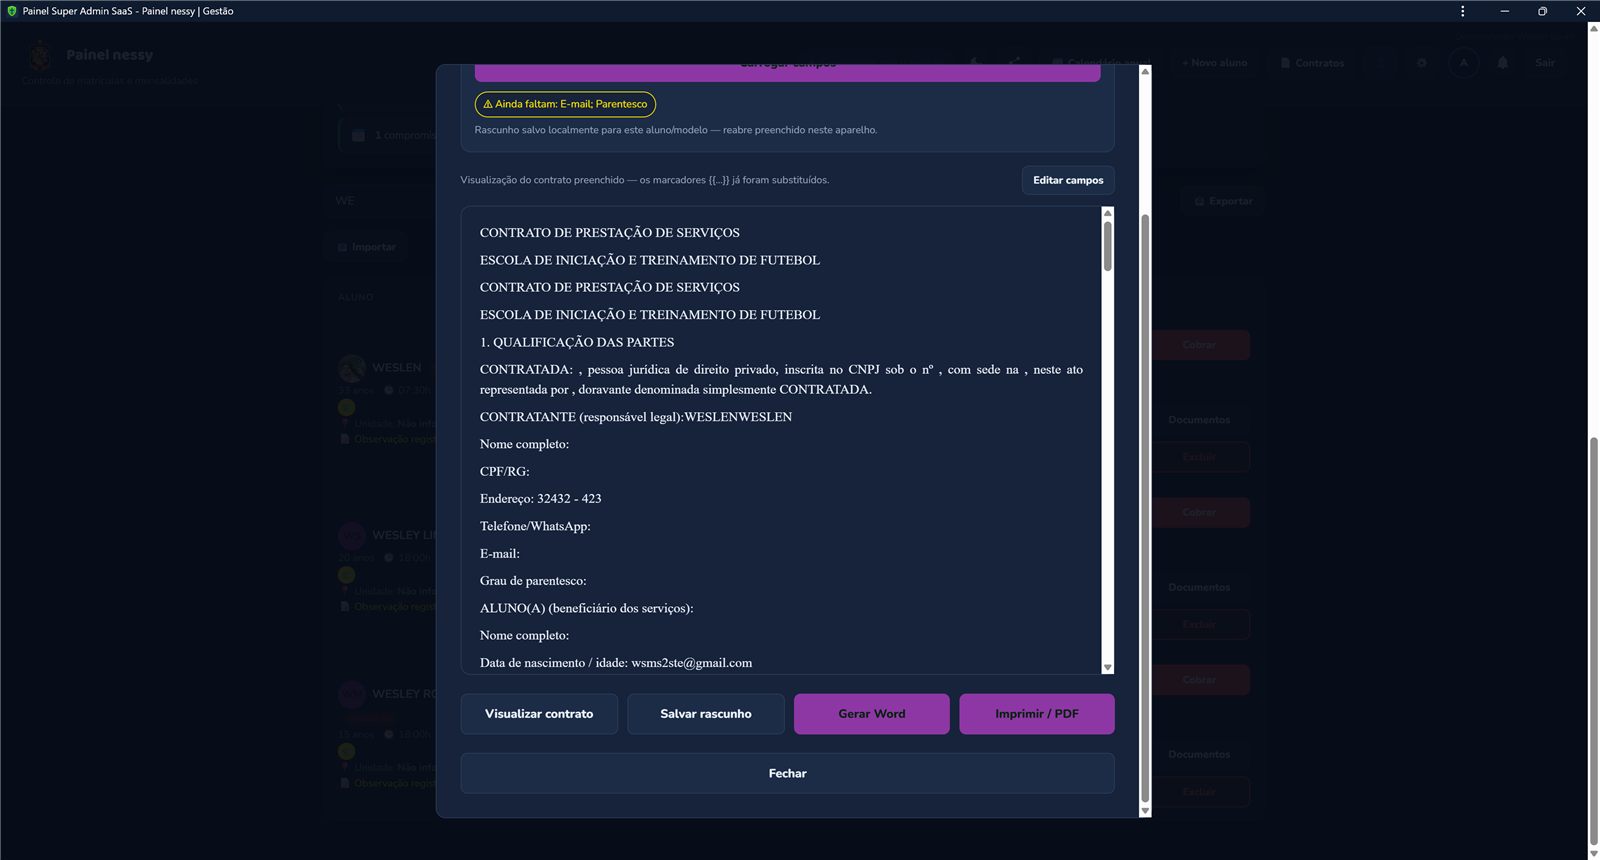Click Imprimir / PDF button
1600x860 pixels.
(x=1037, y=714)
